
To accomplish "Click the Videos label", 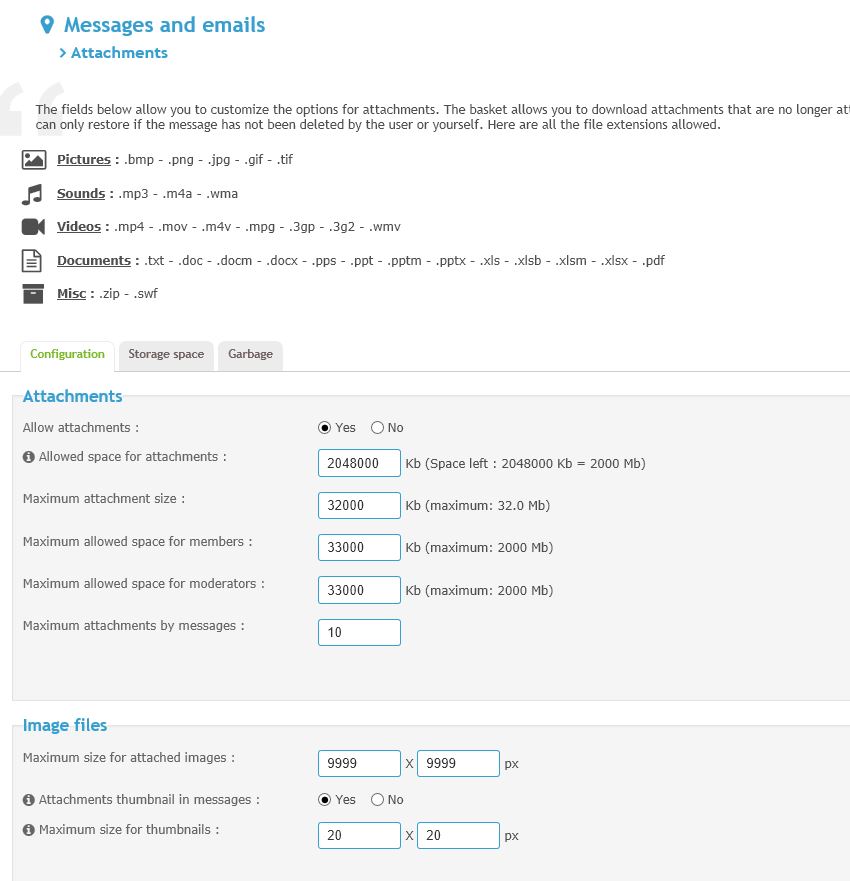I will point(79,227).
